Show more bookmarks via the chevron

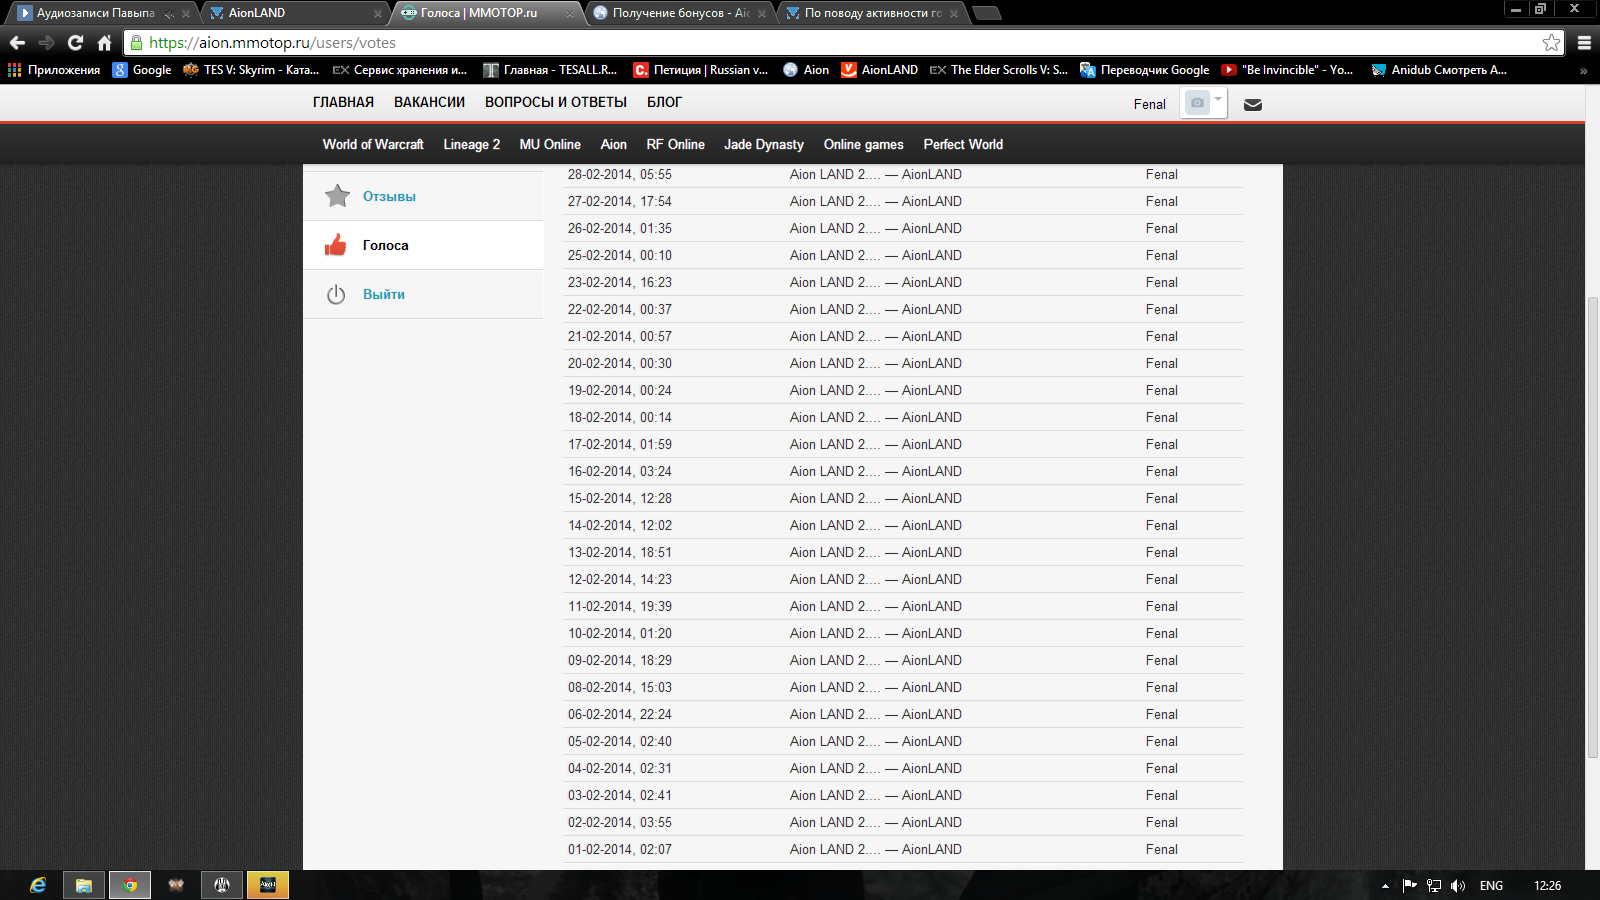1583,71
